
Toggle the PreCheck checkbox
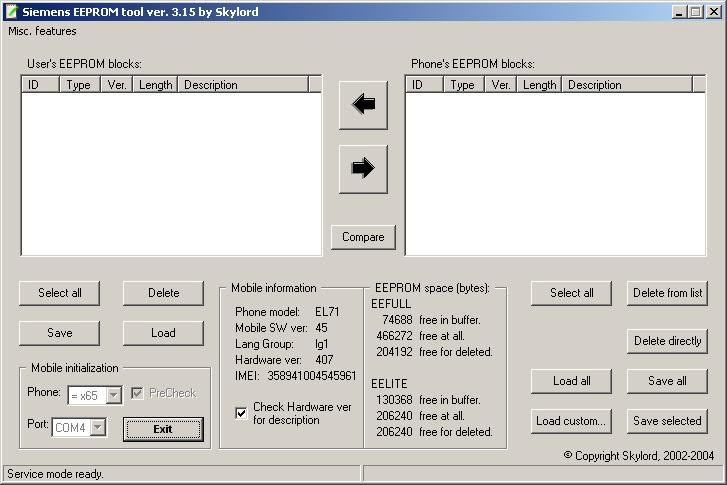click(x=137, y=393)
